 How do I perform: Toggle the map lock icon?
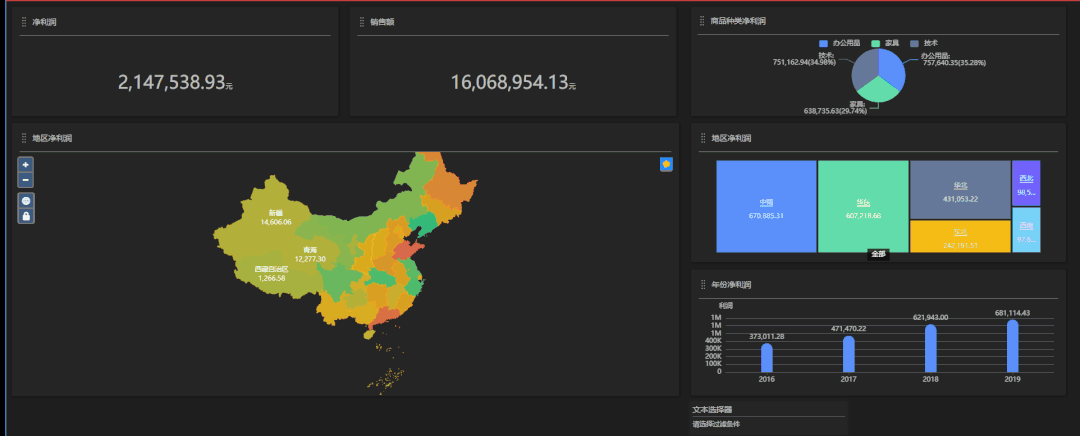(x=26, y=216)
